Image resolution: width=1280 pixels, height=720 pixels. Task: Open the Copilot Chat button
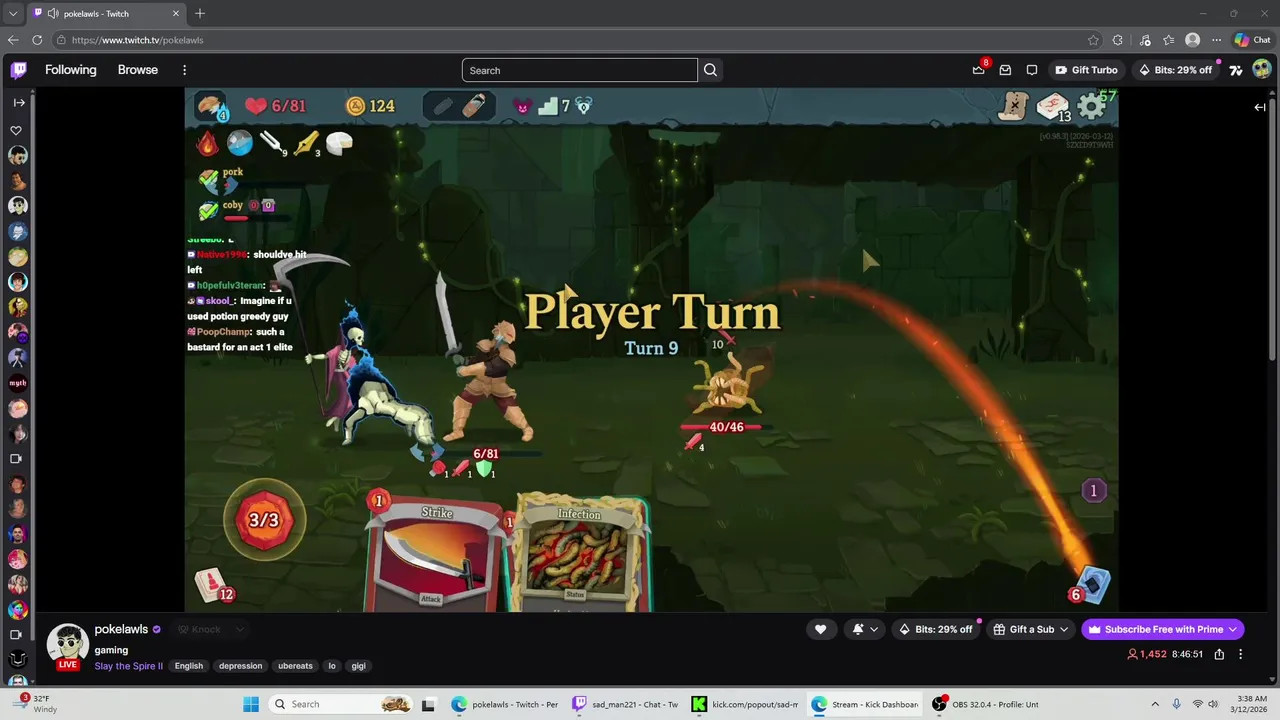(1252, 40)
